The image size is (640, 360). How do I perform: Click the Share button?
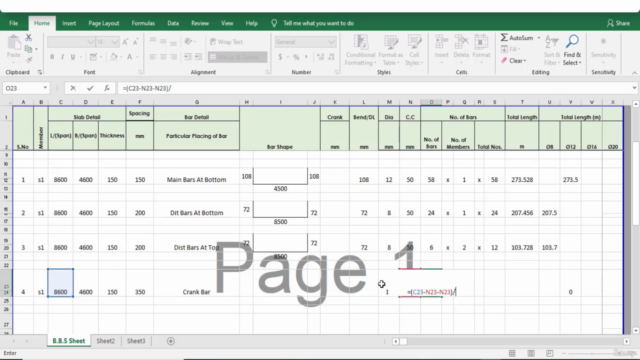[x=618, y=23]
